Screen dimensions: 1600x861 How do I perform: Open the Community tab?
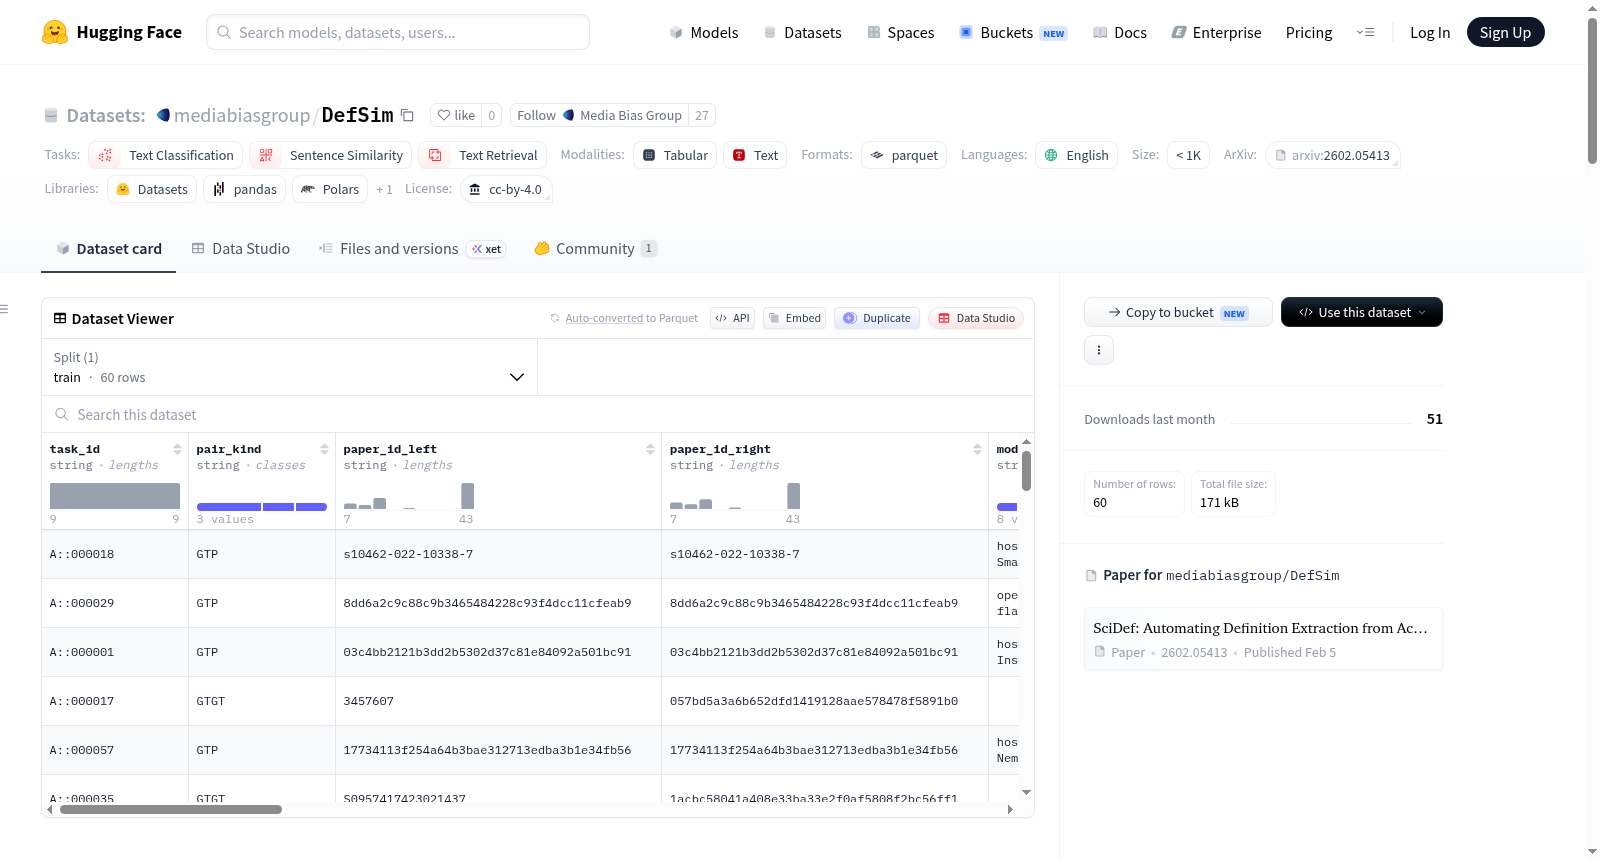pos(595,248)
